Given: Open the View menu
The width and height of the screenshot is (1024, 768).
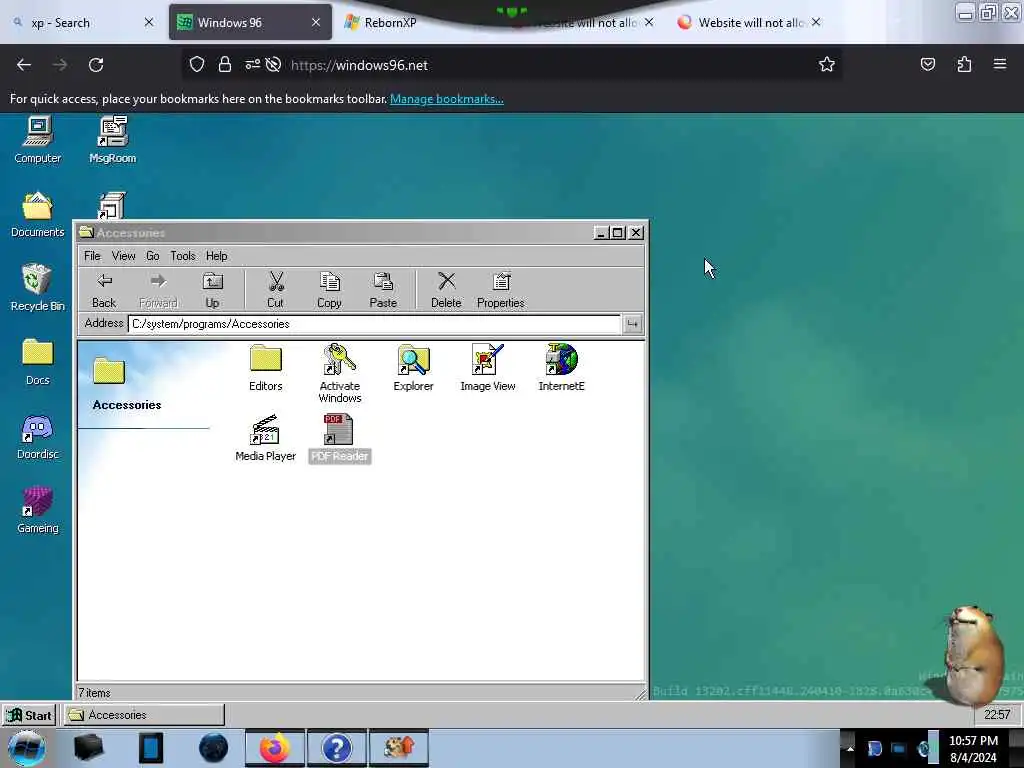Looking at the screenshot, I should point(123,256).
